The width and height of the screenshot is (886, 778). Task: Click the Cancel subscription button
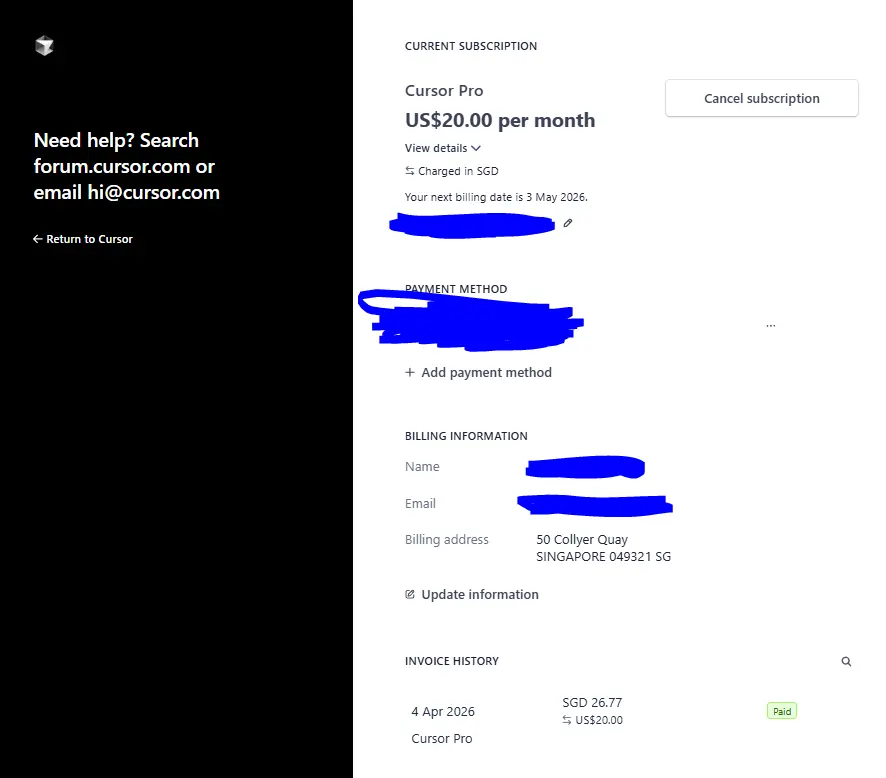pos(762,98)
